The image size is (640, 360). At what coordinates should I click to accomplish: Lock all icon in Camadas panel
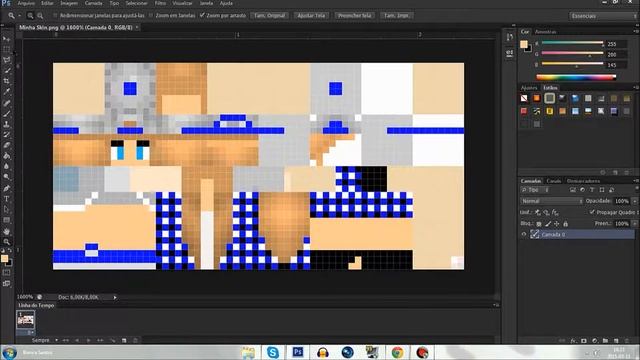coord(565,224)
